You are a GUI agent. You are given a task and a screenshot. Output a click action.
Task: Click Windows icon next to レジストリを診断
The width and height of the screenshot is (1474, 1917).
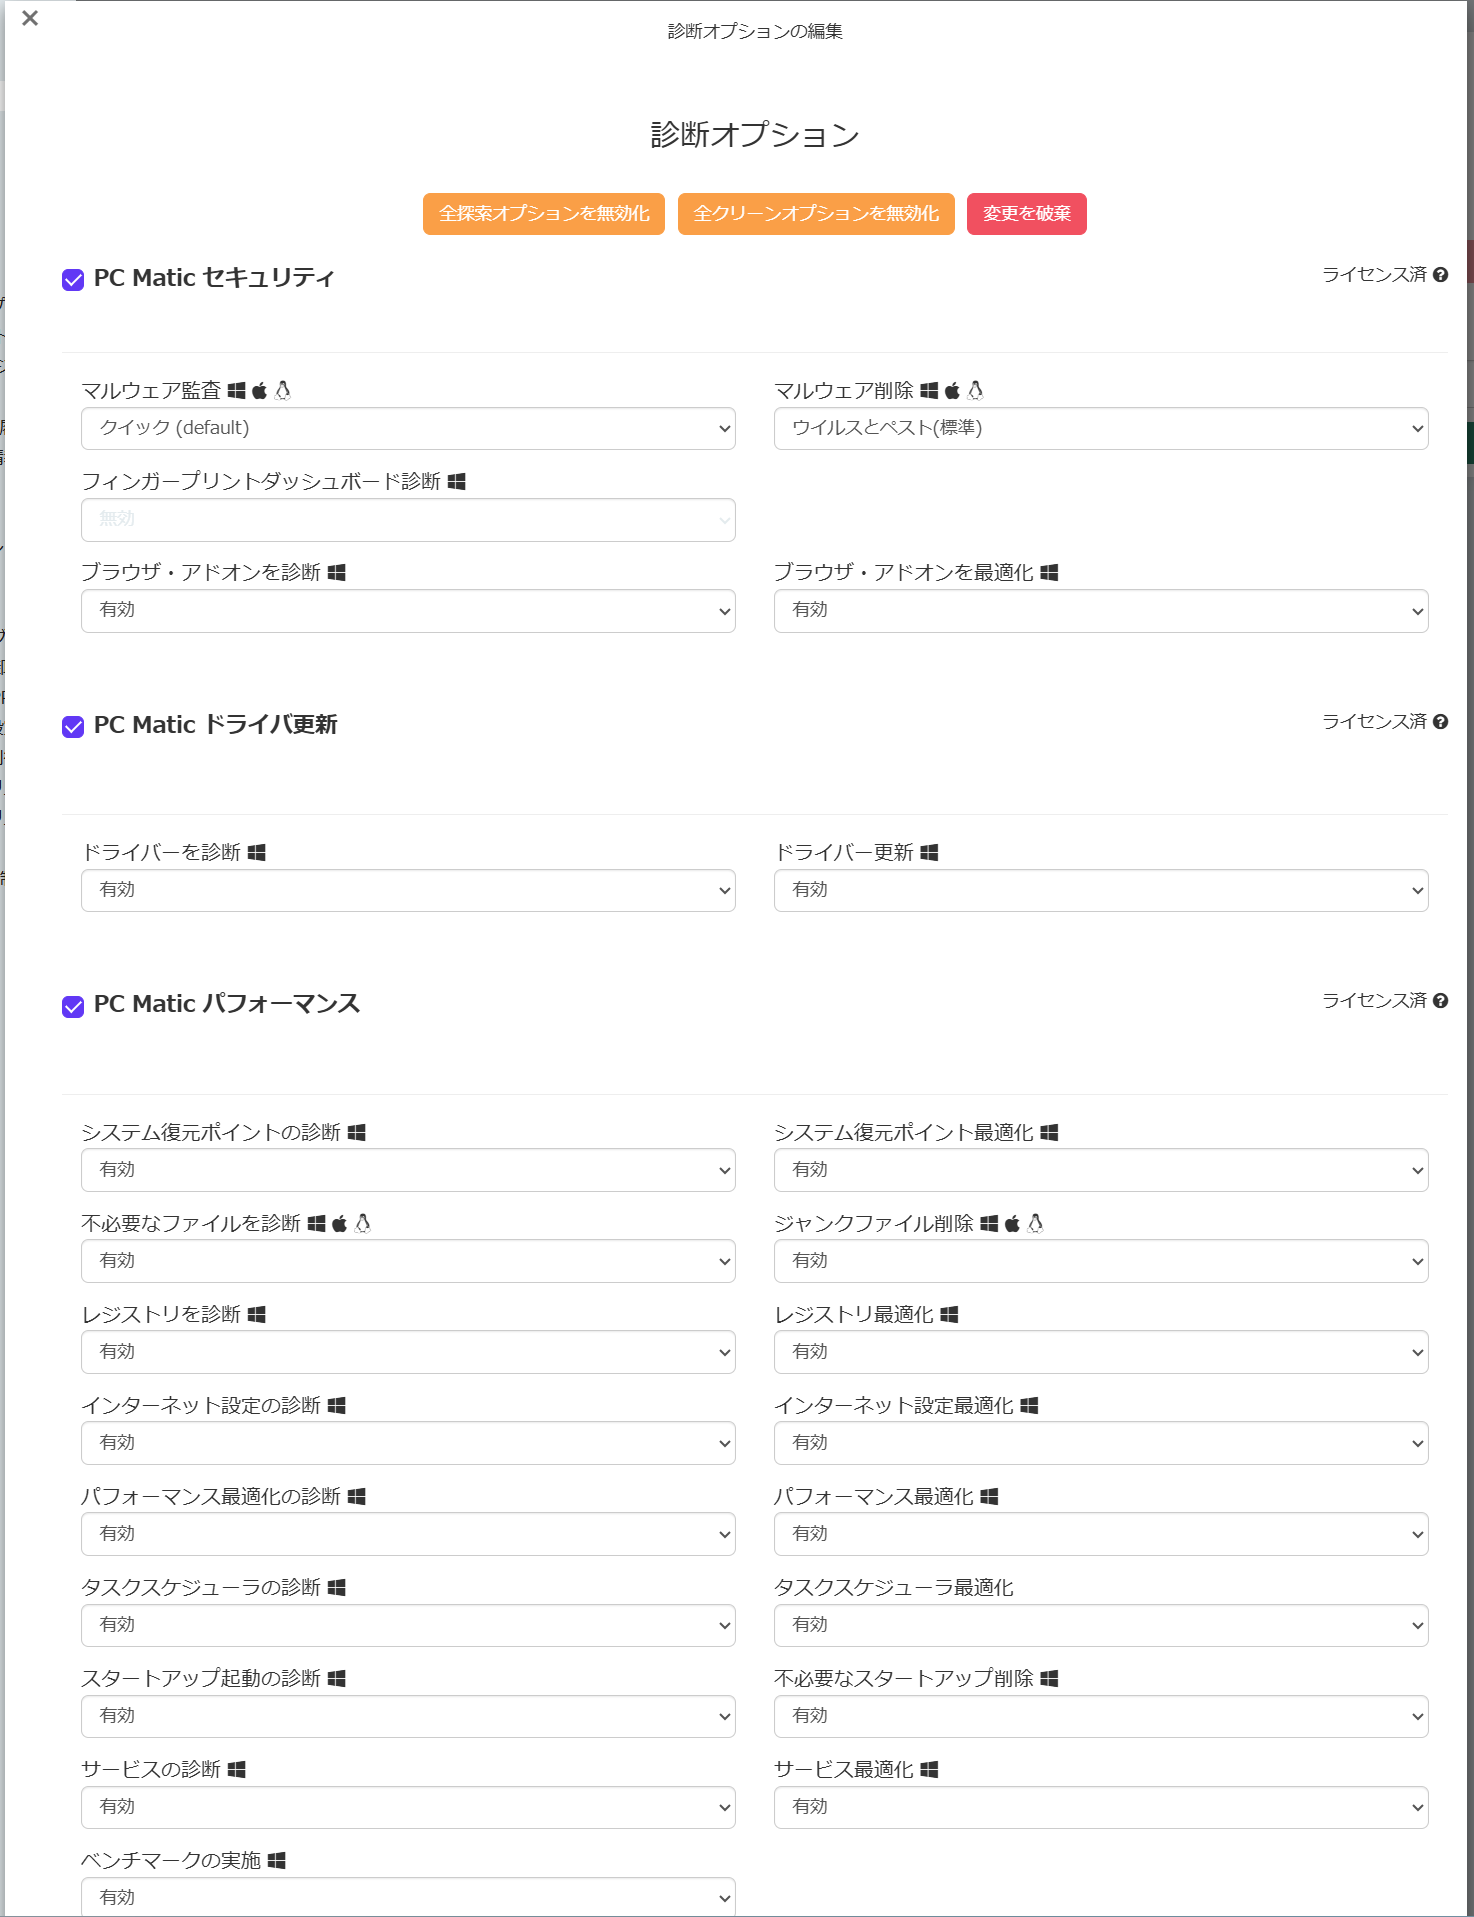(257, 1315)
